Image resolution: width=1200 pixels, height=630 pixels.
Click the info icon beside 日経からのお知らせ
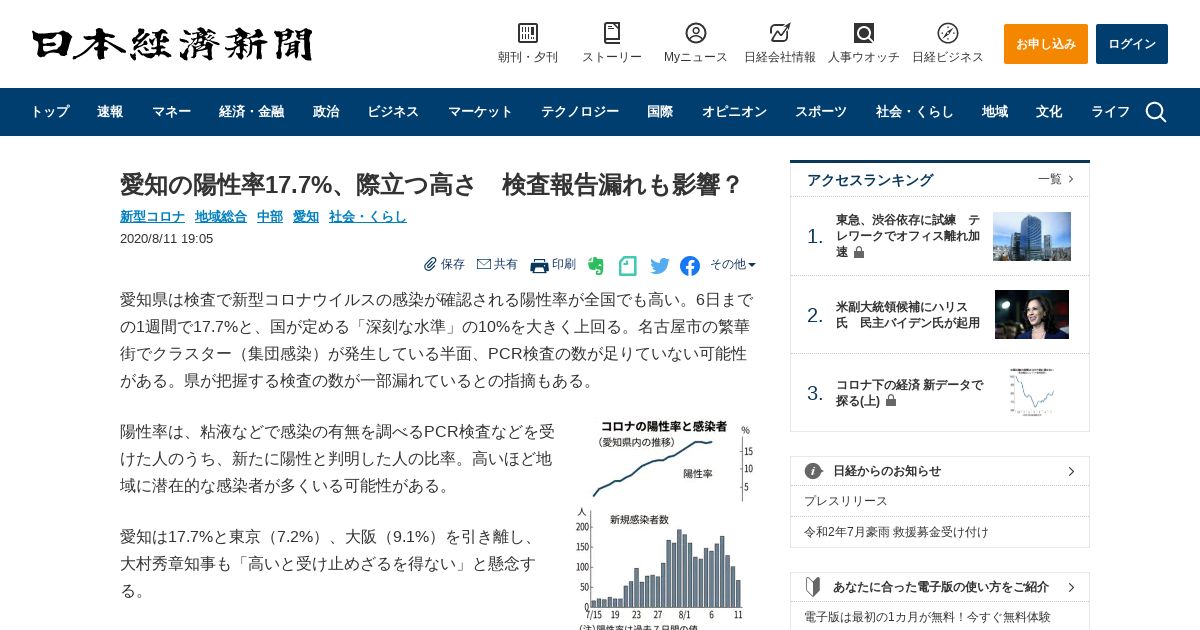[813, 471]
